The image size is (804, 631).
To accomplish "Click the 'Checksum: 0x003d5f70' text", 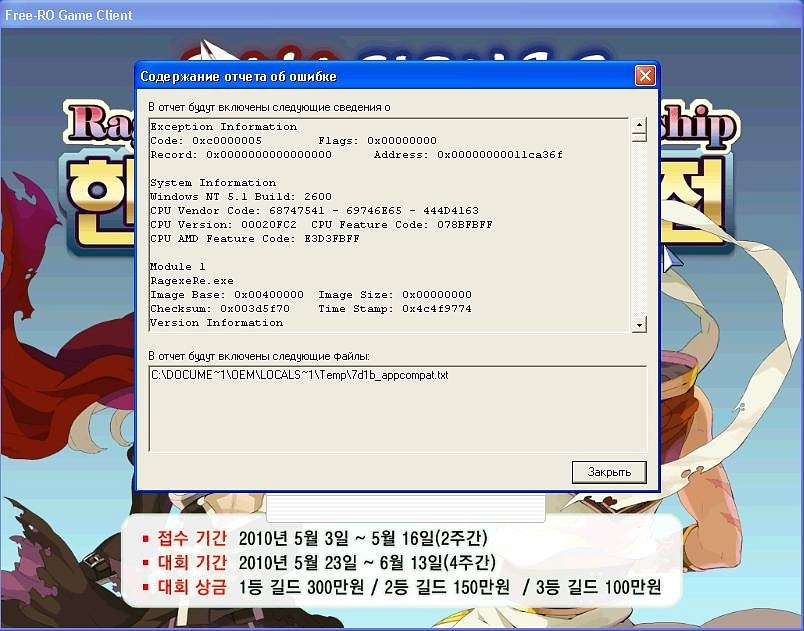I will point(220,309).
